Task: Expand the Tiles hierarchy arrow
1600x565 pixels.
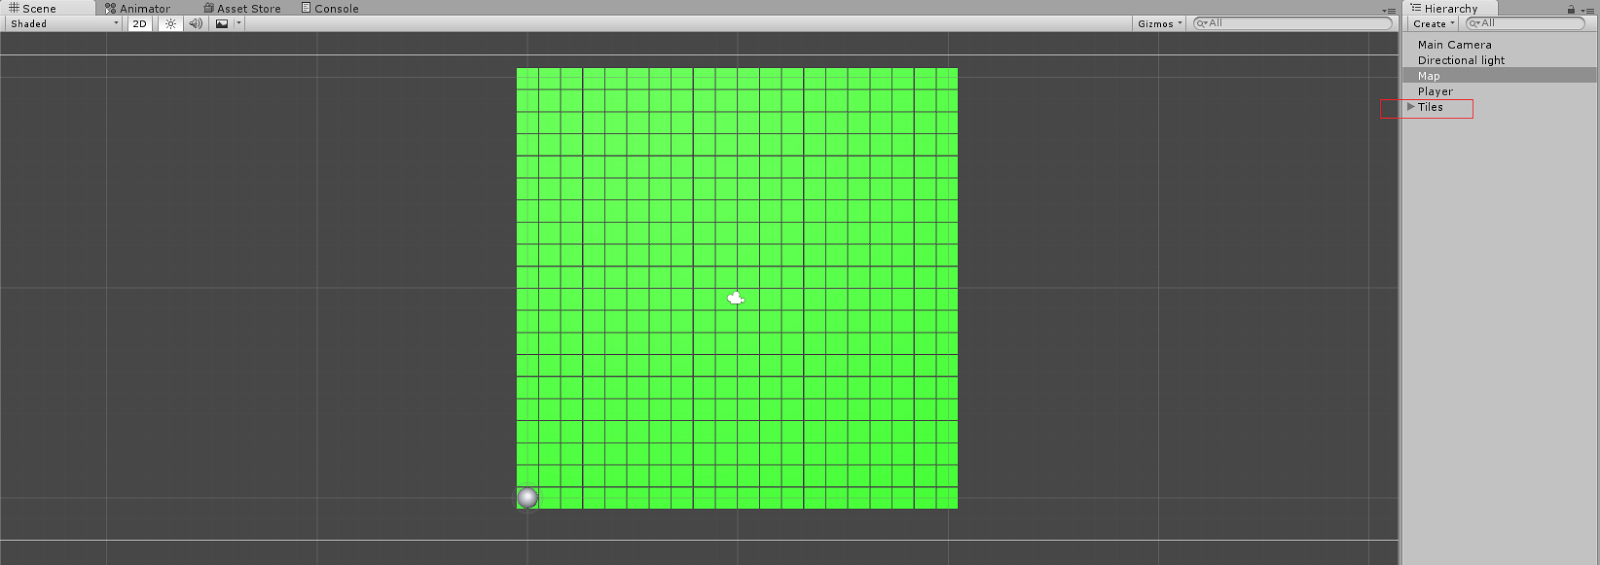Action: point(1410,107)
